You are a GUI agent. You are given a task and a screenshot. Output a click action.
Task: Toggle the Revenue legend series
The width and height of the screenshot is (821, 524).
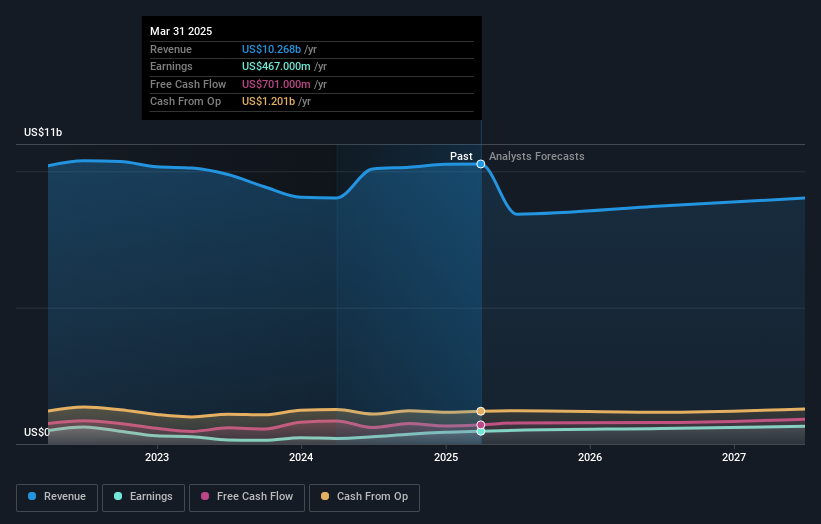(57, 497)
